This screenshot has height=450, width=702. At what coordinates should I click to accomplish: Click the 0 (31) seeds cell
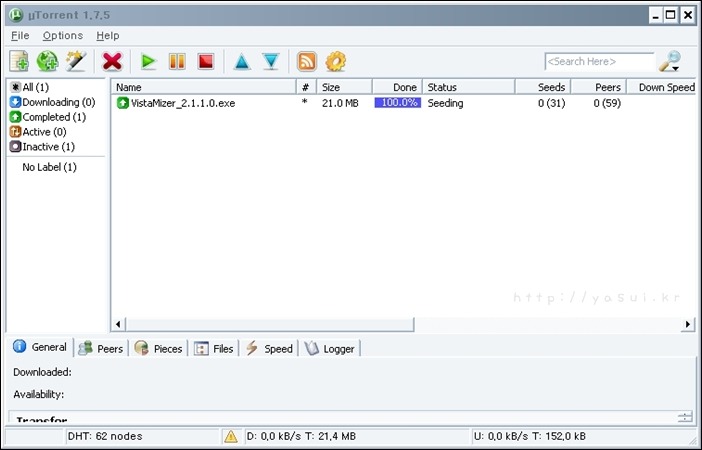click(552, 103)
